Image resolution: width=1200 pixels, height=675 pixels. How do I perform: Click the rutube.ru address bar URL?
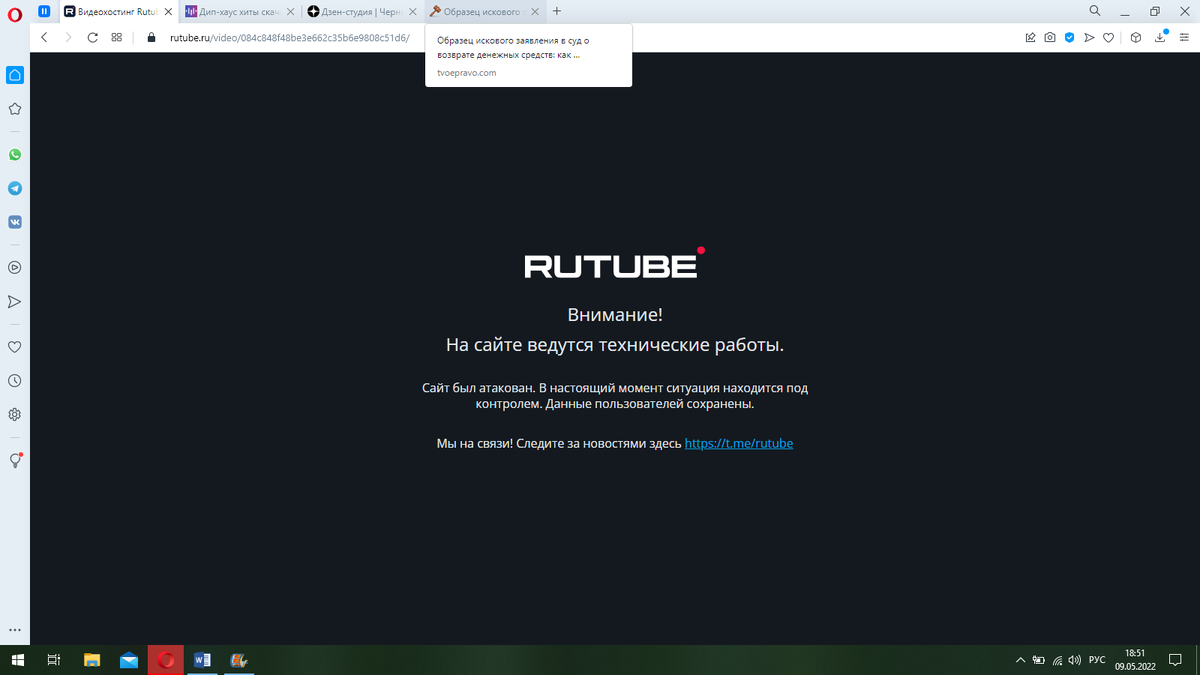pos(290,37)
